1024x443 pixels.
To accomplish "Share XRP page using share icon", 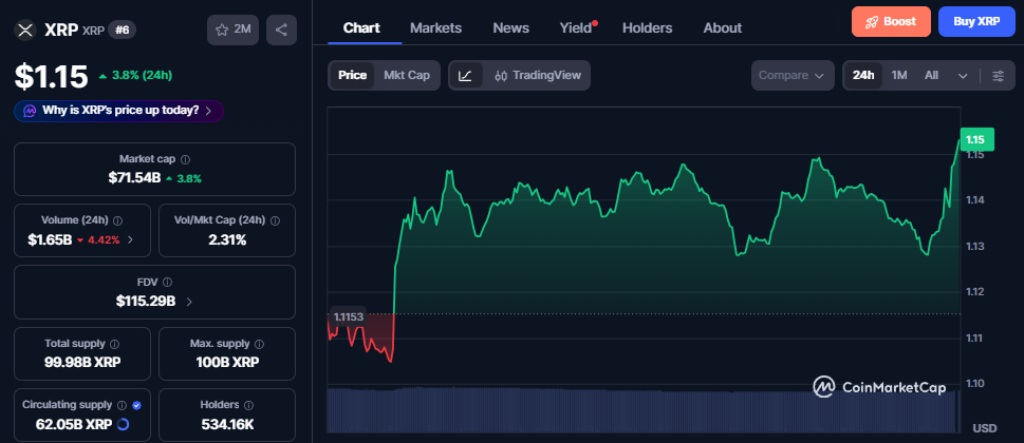I will [x=281, y=30].
